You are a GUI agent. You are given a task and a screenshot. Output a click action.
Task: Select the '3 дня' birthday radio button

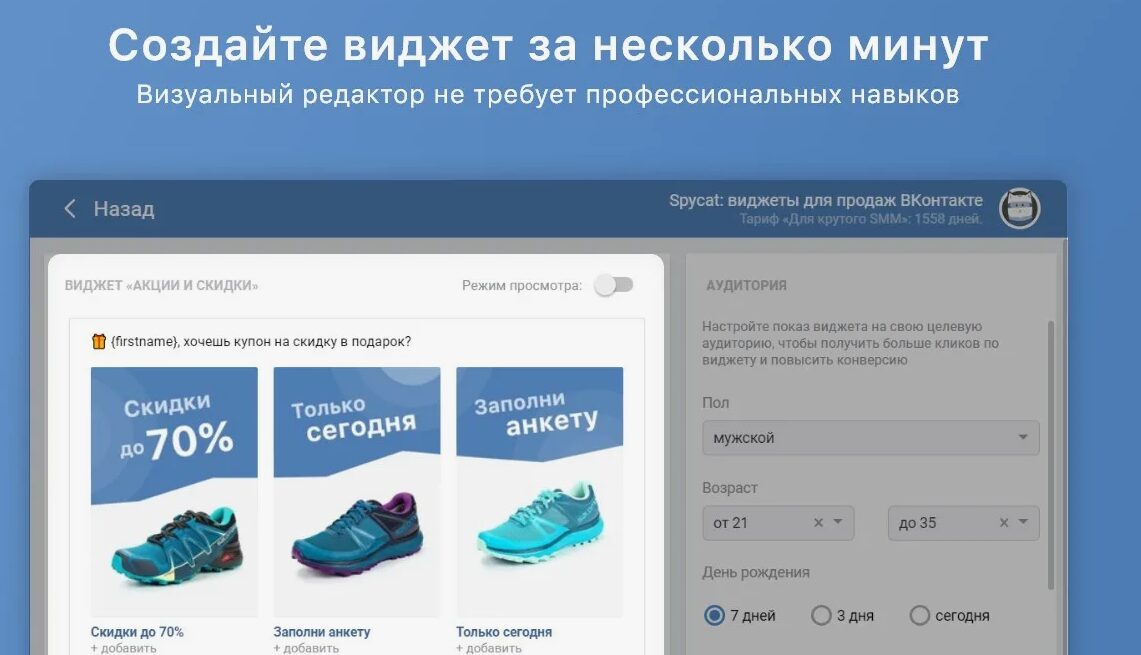[821, 616]
